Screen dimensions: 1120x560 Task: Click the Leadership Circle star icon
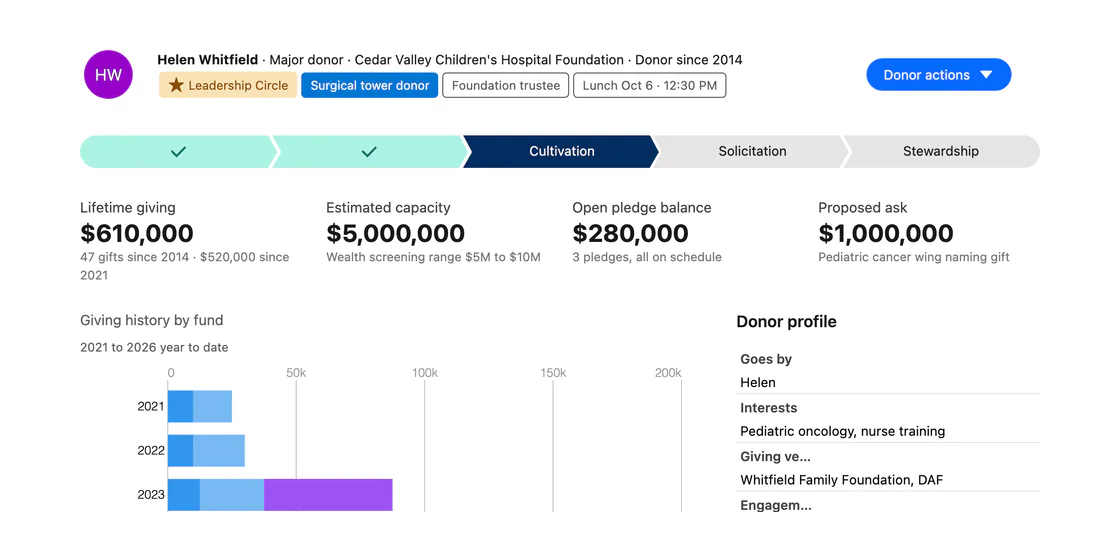[x=176, y=86]
